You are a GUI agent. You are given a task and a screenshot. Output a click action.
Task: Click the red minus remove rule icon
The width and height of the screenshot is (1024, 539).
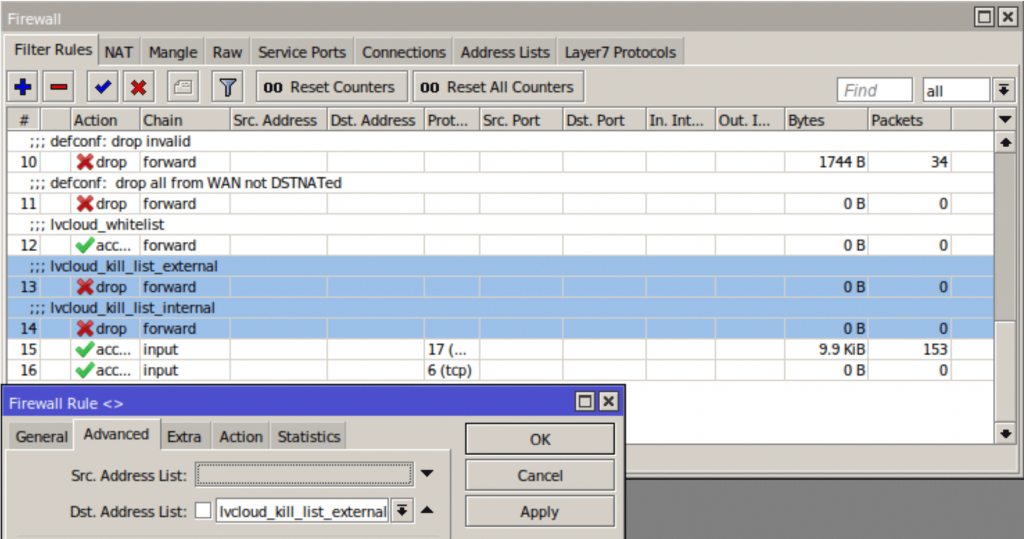click(x=59, y=88)
